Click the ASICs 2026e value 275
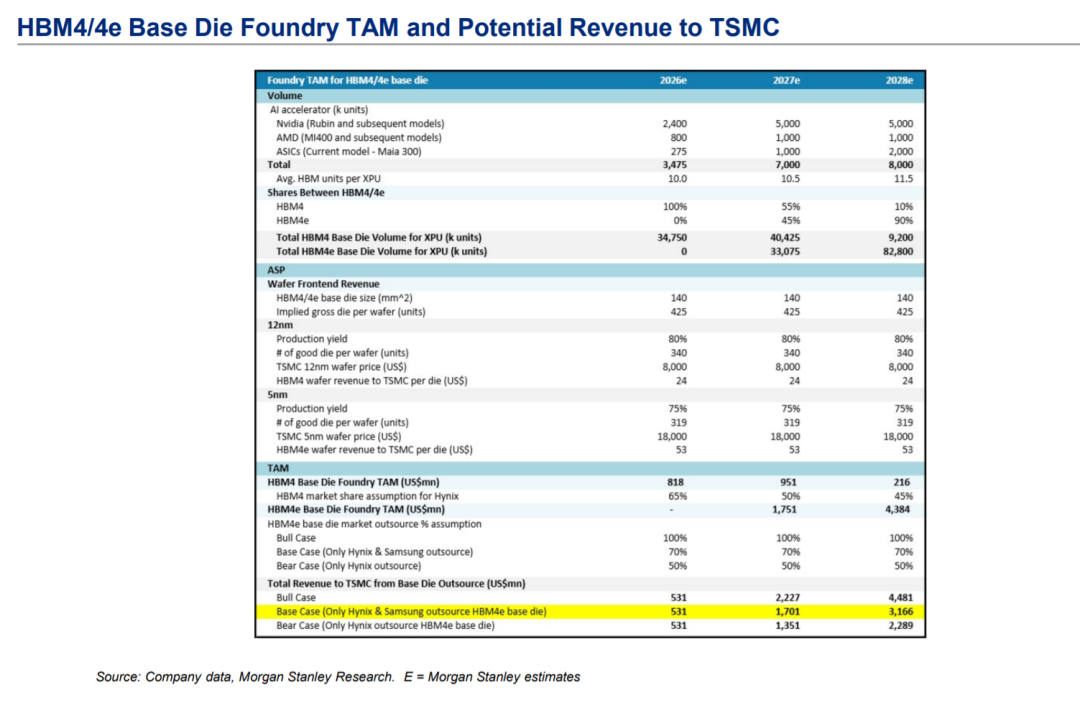This screenshot has height=726, width=1080. point(678,152)
